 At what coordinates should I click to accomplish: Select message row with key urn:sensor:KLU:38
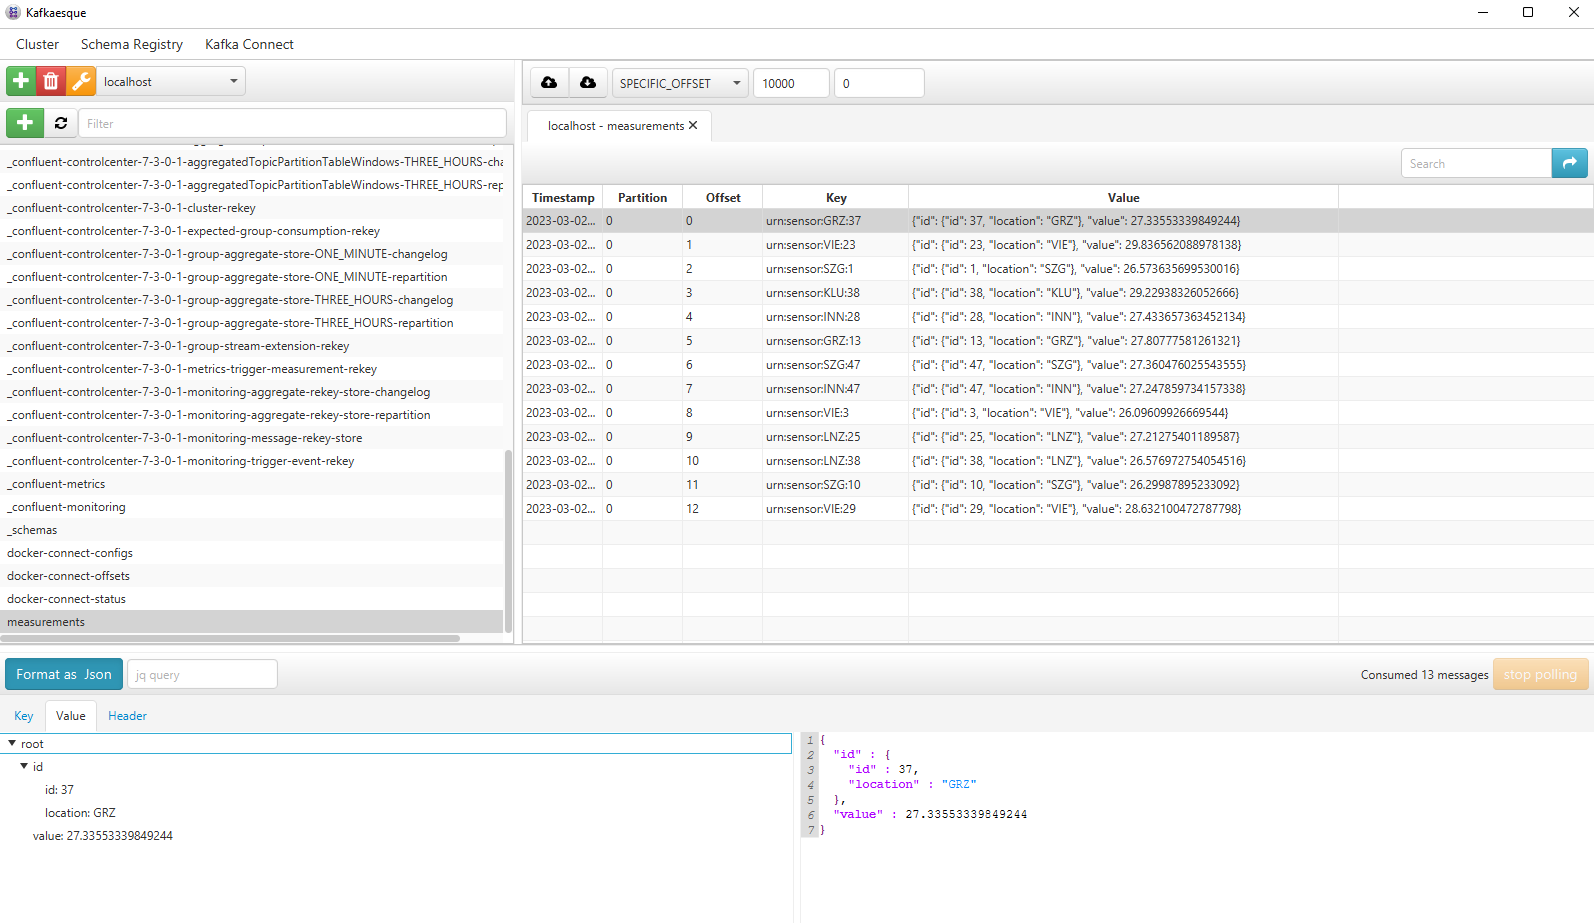pos(1058,293)
